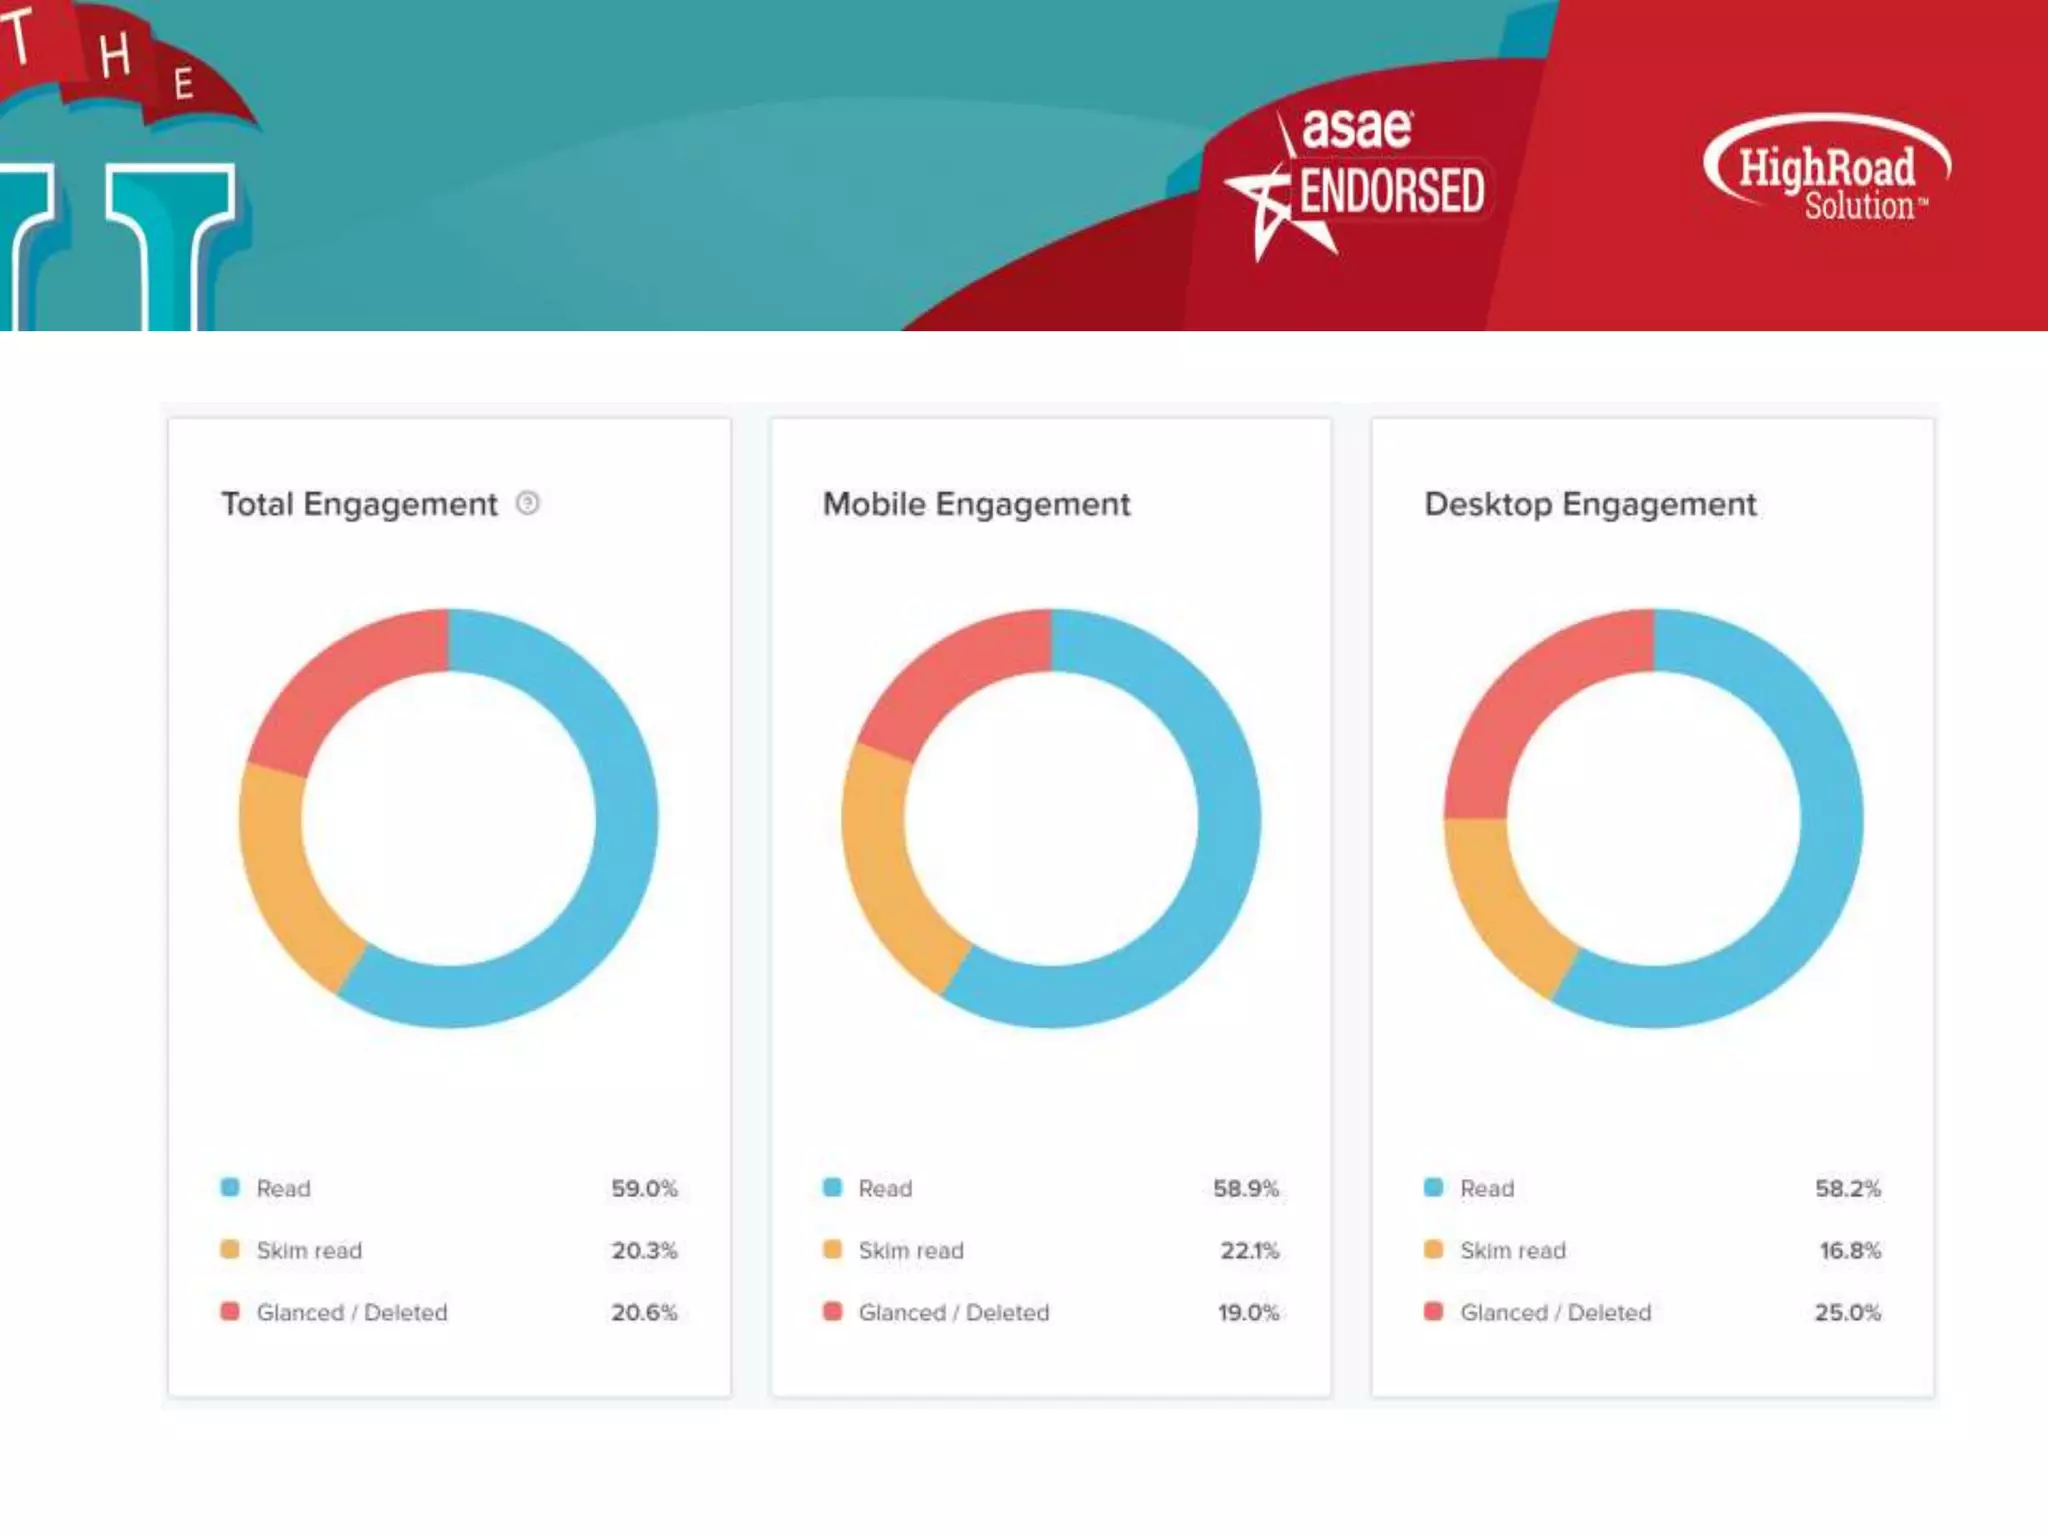Click red Glanced / Deleted marker in Total Engagement
Screen dimensions: 2048x1536
[230, 1311]
